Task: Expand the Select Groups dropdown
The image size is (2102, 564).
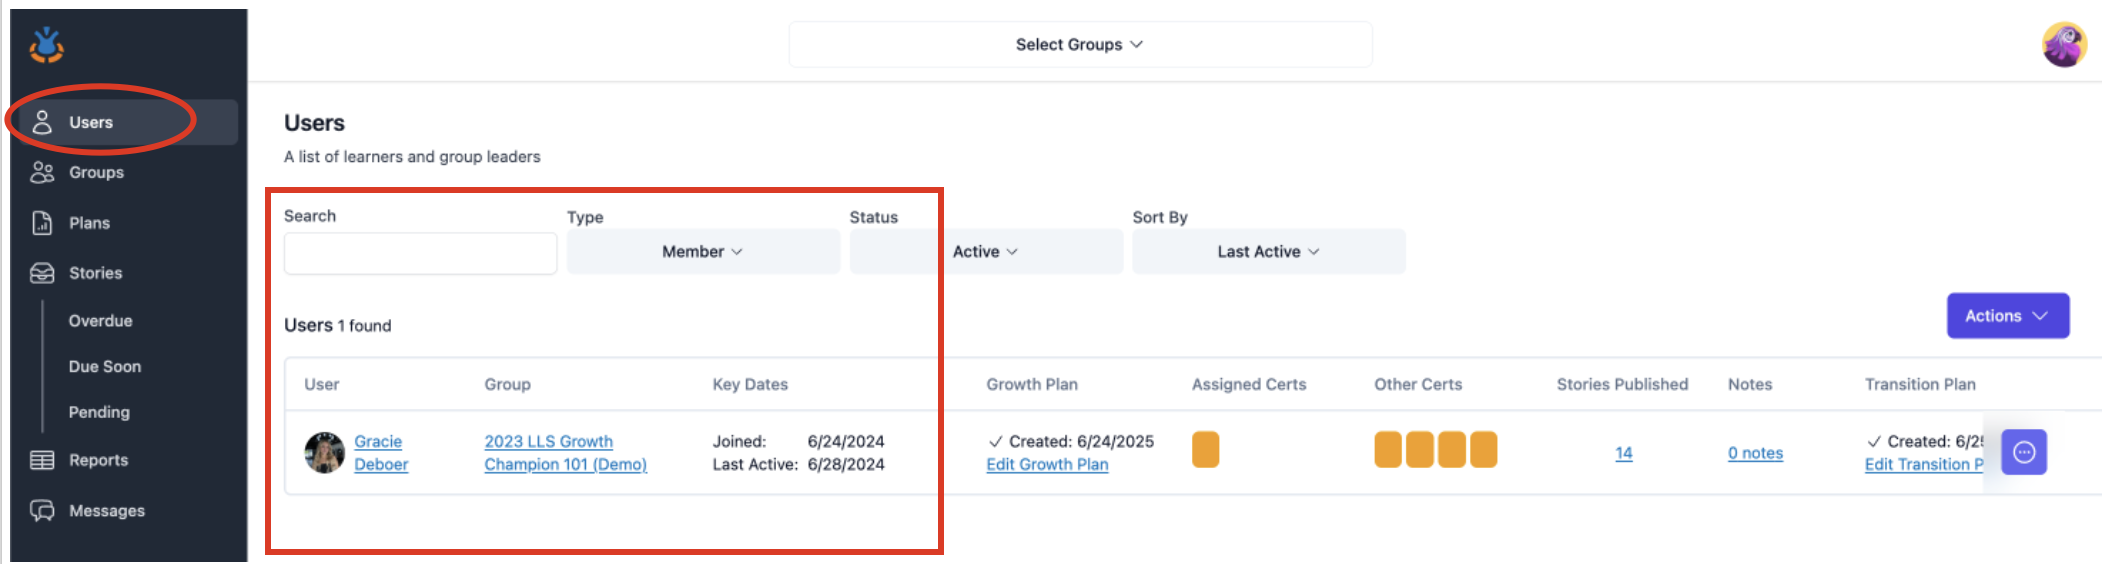Action: tap(1080, 45)
